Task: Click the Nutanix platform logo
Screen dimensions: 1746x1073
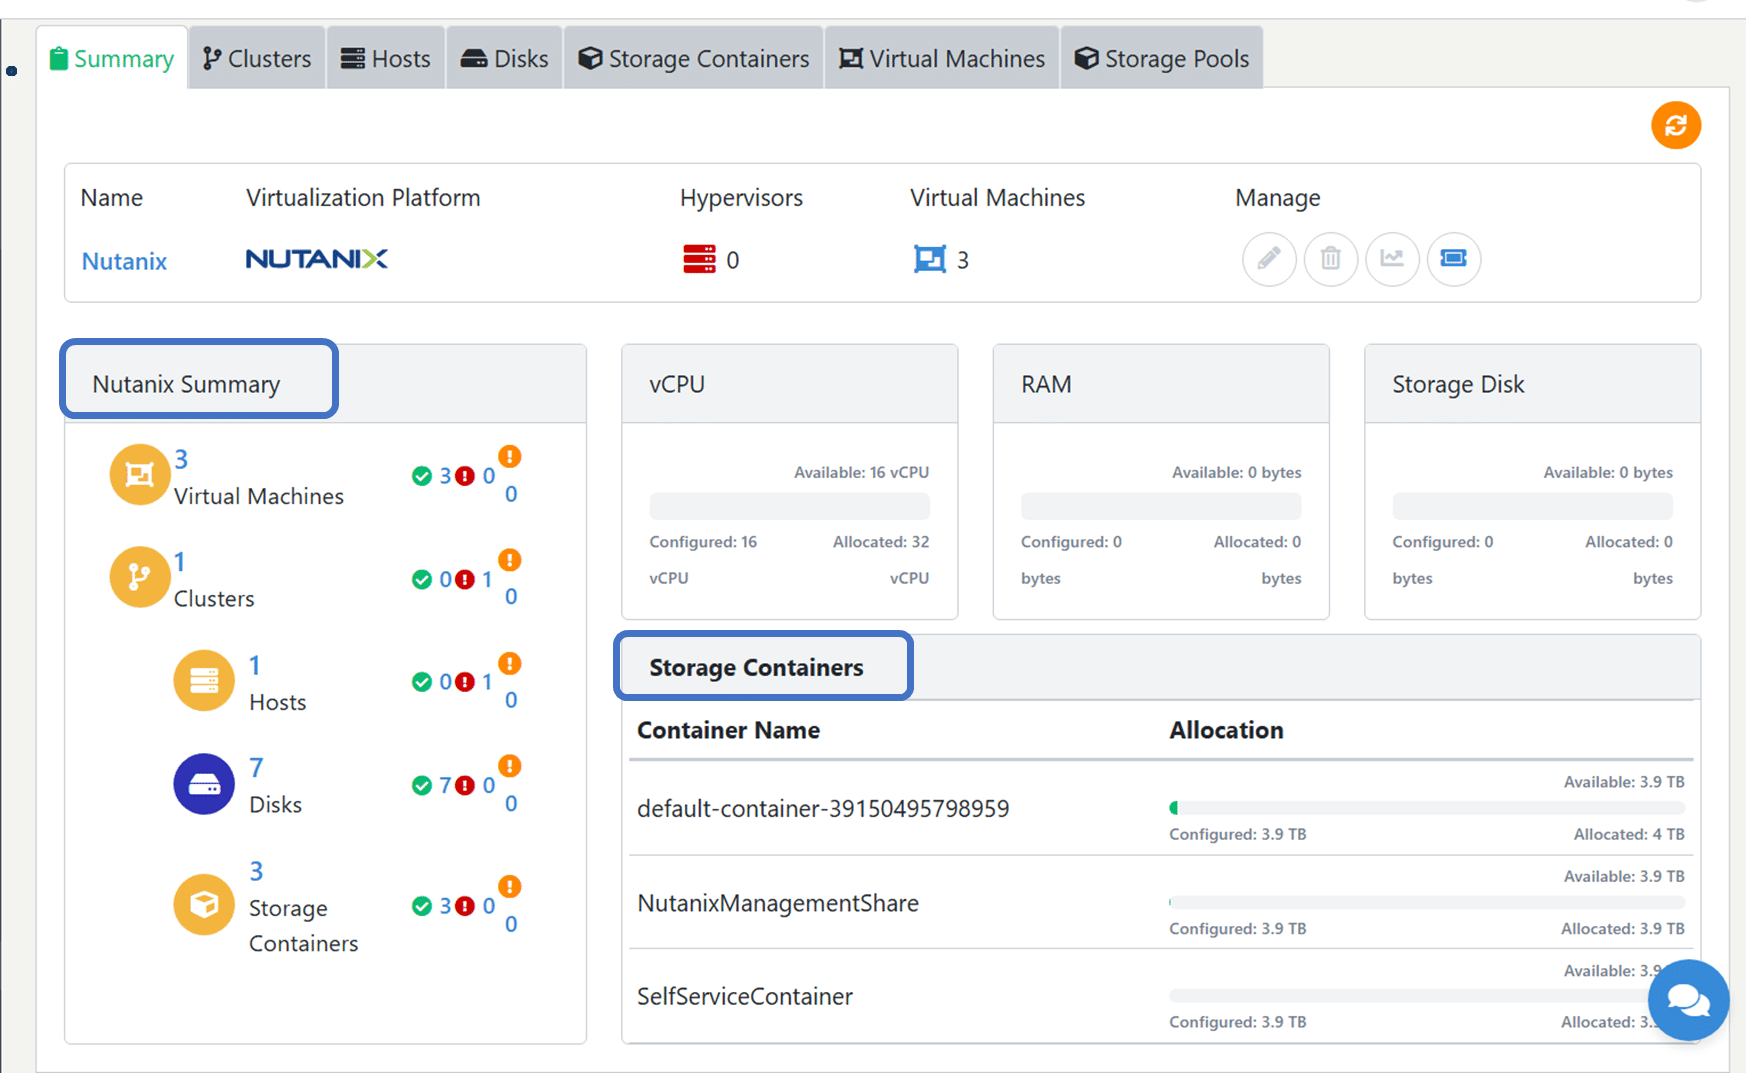Action: (x=317, y=259)
